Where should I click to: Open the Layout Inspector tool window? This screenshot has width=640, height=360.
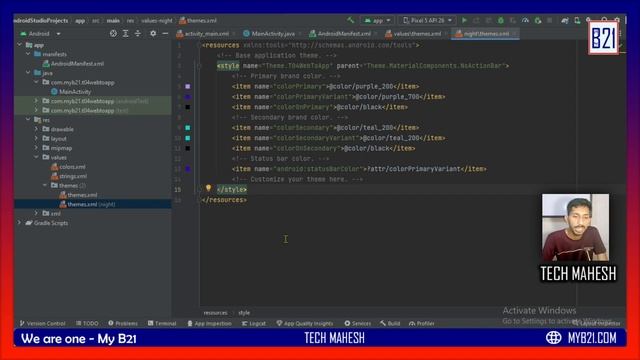tap(596, 323)
